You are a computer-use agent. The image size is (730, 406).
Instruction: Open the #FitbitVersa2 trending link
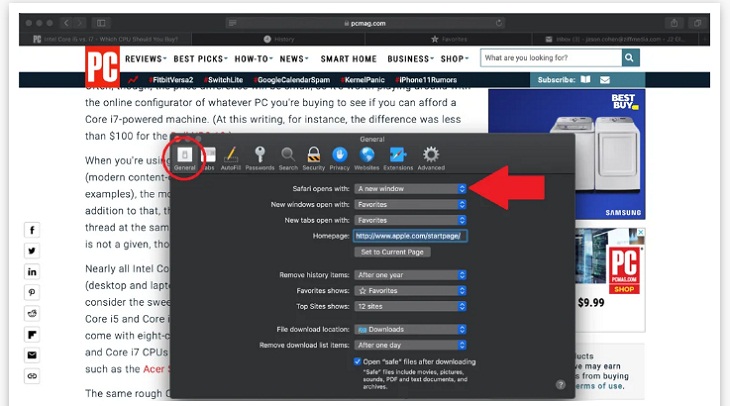171,80
